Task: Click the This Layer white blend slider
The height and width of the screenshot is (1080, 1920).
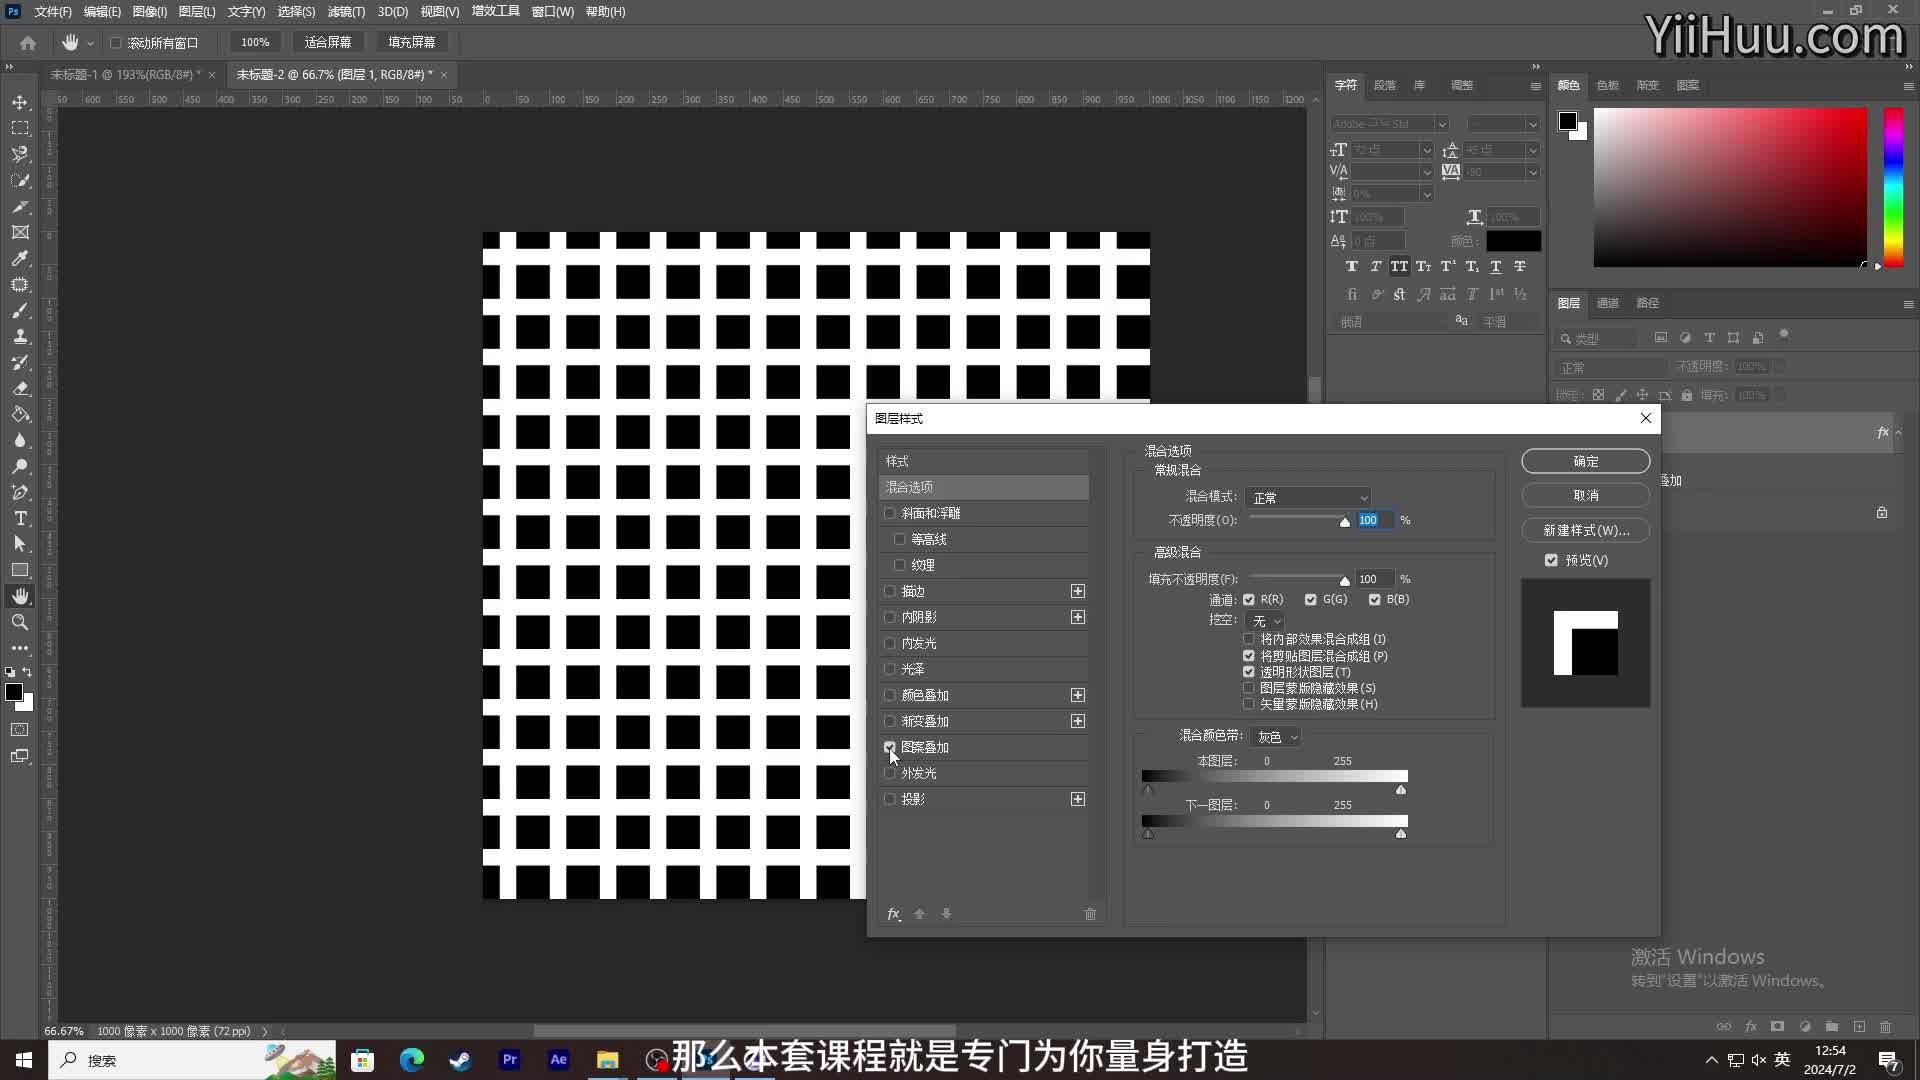Action: click(1401, 790)
